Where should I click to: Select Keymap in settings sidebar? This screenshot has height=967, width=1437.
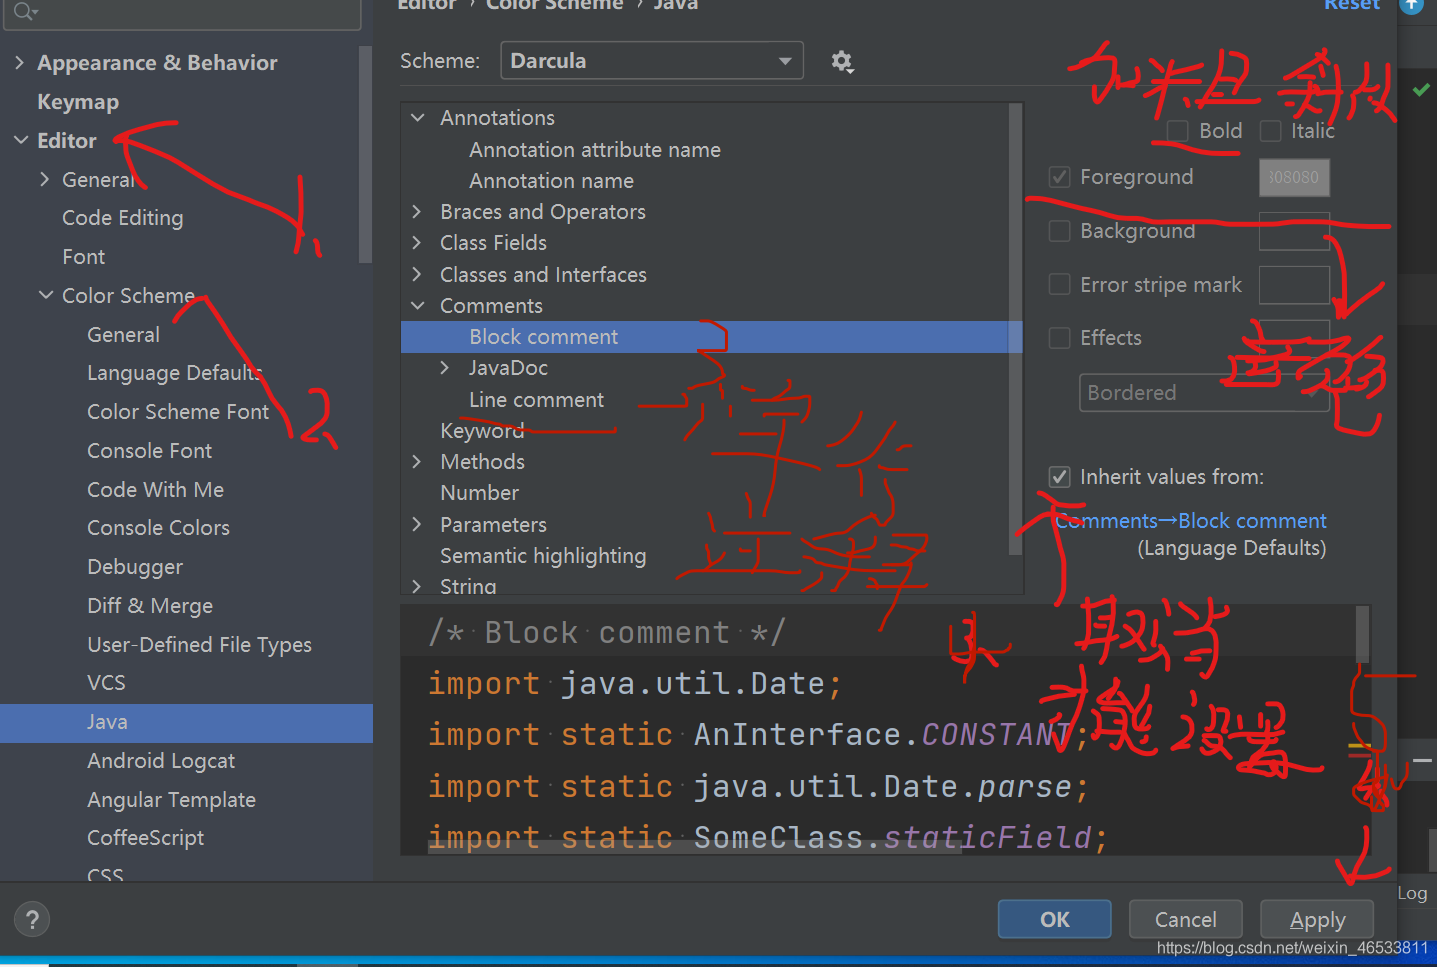tap(78, 102)
